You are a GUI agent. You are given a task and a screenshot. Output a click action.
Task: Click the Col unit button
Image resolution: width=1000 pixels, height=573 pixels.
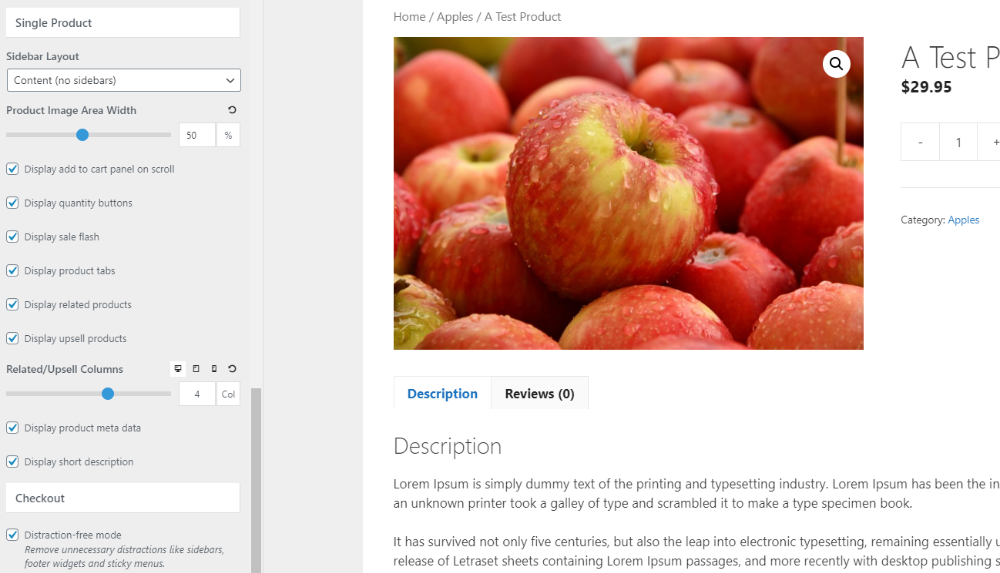coord(228,394)
